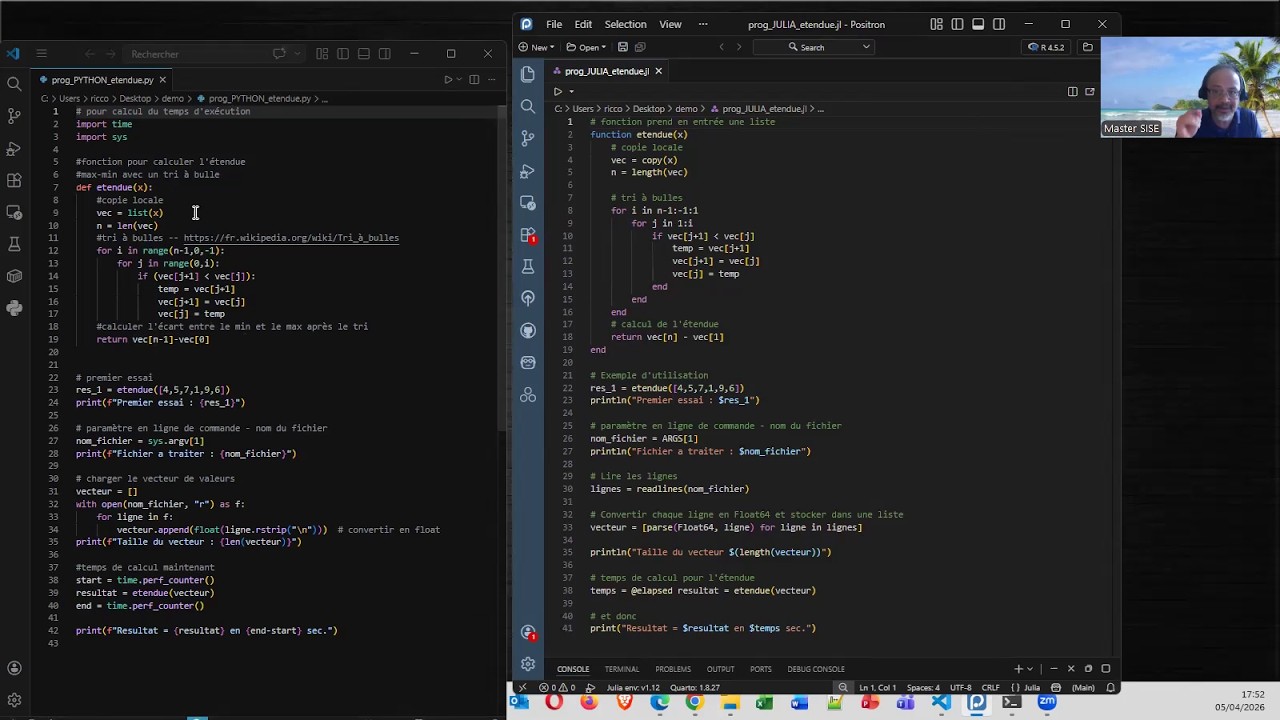The width and height of the screenshot is (1280, 720).
Task: Click the CRLF line ending indicator
Action: [990, 688]
